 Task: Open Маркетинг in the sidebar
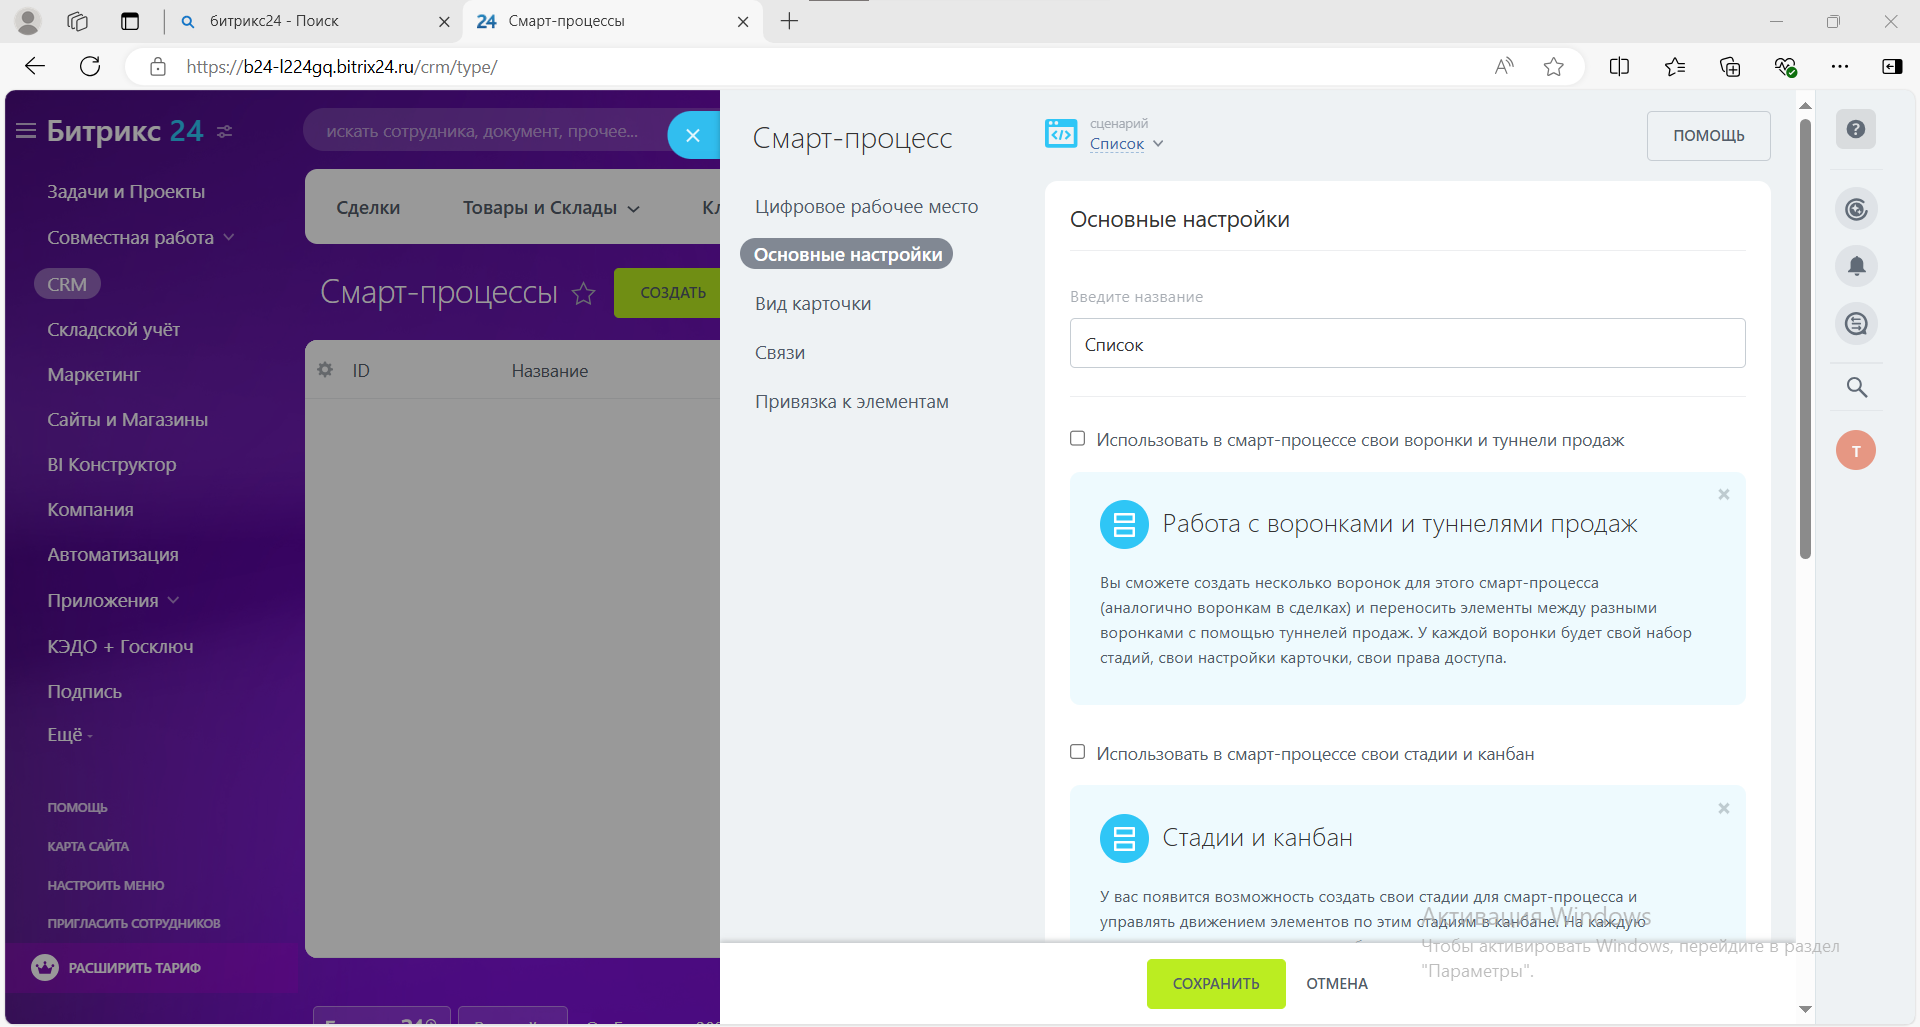tap(93, 374)
